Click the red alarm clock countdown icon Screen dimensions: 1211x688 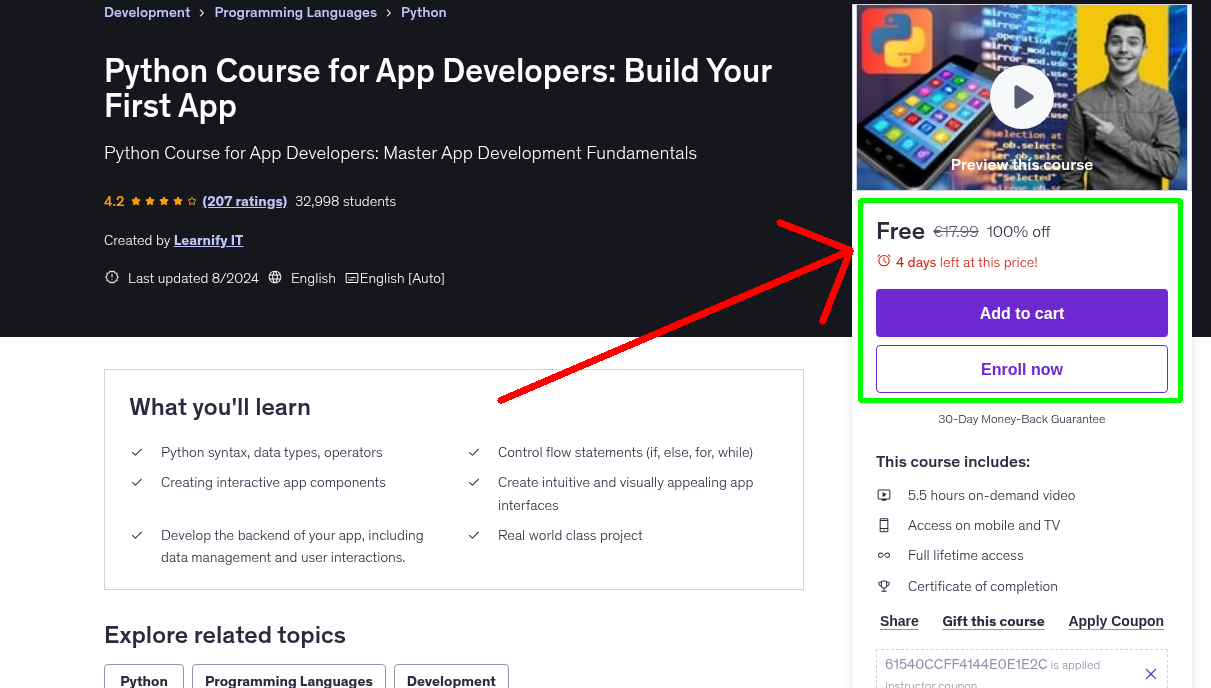pos(883,261)
